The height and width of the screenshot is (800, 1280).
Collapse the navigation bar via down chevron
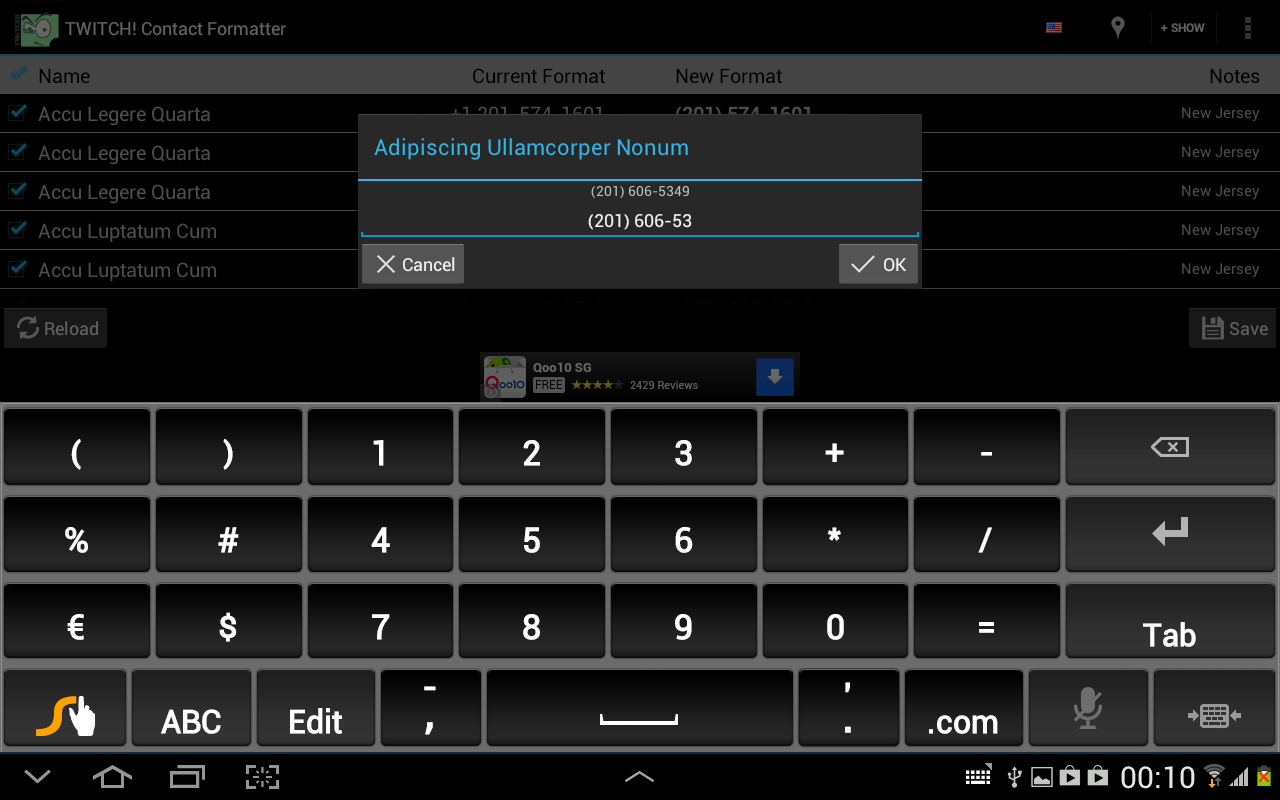tap(37, 776)
